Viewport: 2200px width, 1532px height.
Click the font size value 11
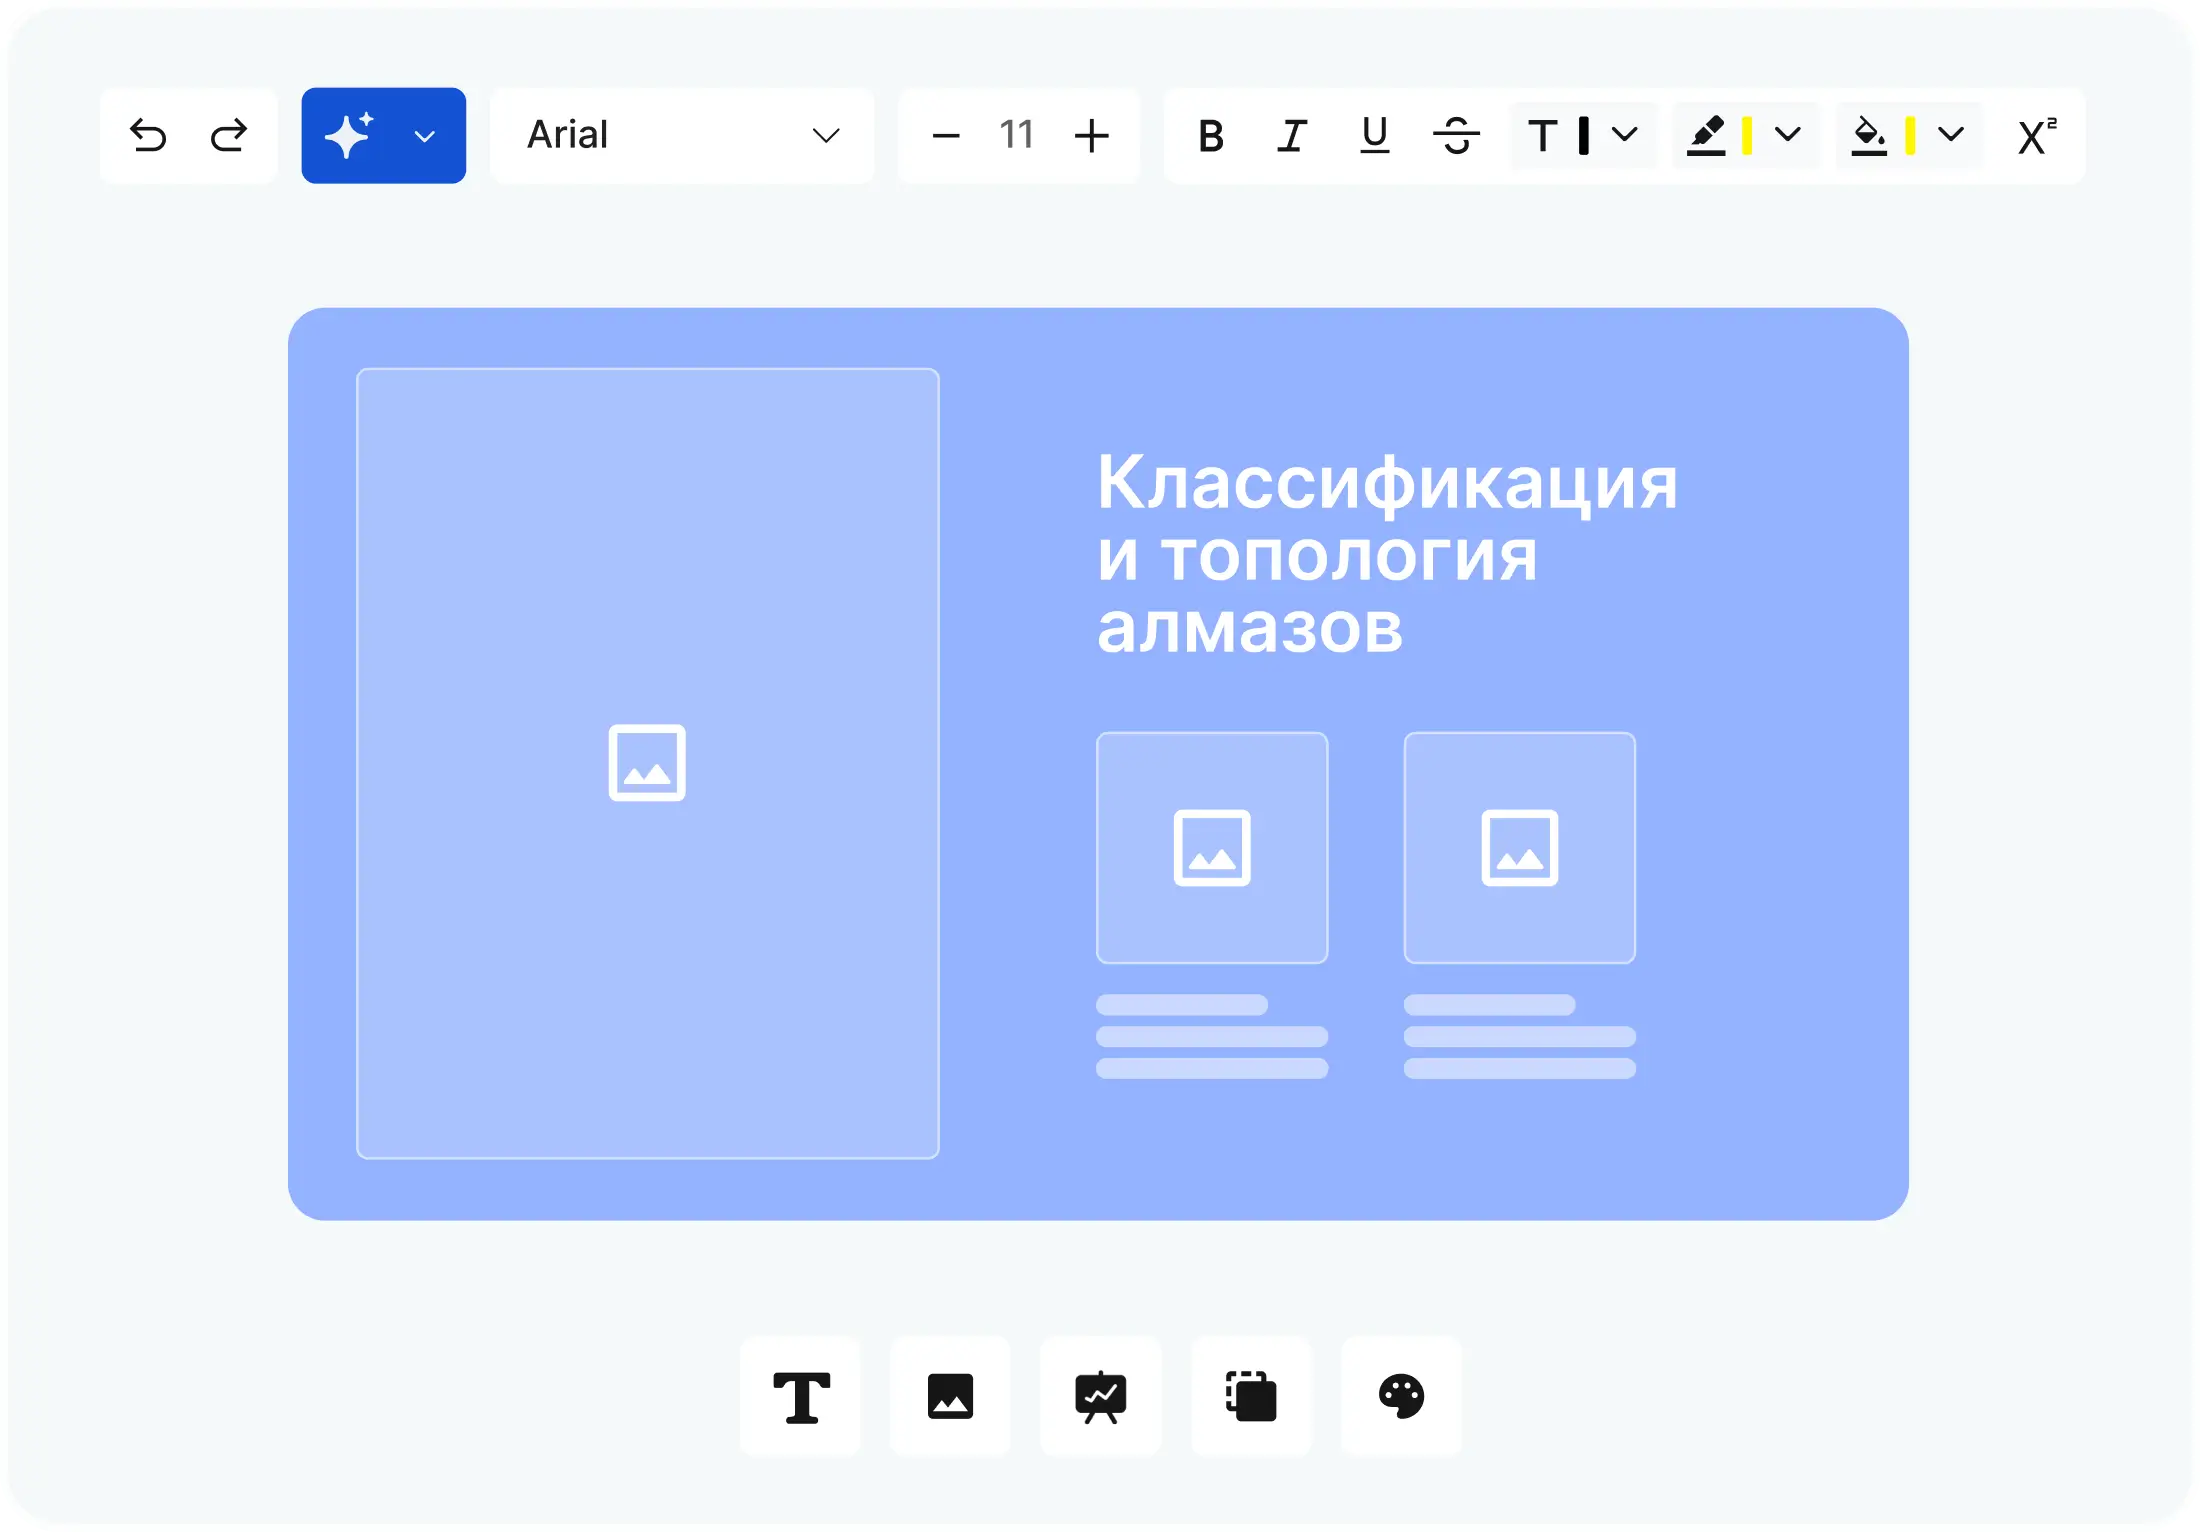1017,135
